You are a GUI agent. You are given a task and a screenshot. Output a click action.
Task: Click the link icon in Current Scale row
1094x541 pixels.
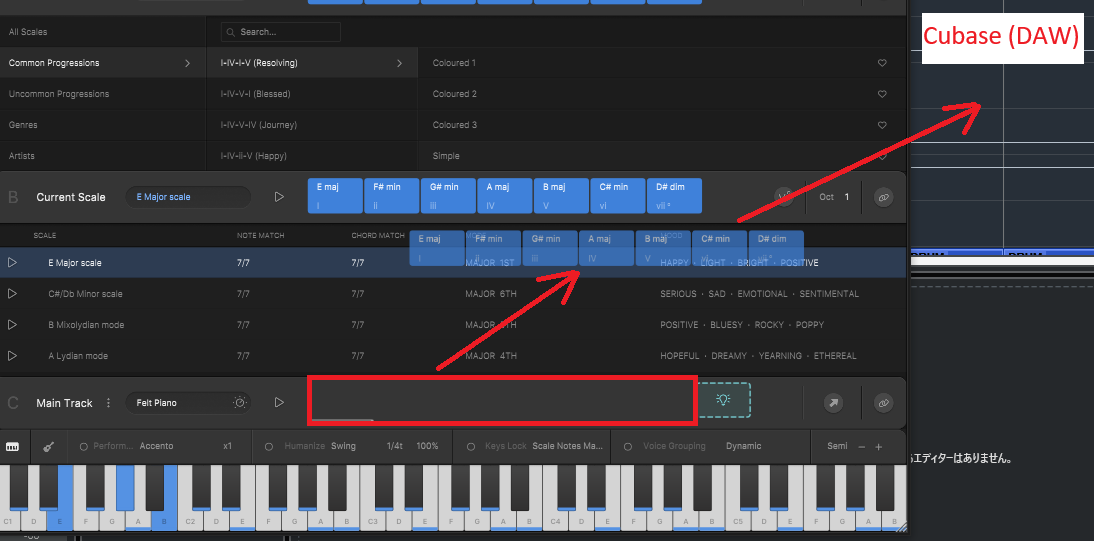[x=882, y=197]
